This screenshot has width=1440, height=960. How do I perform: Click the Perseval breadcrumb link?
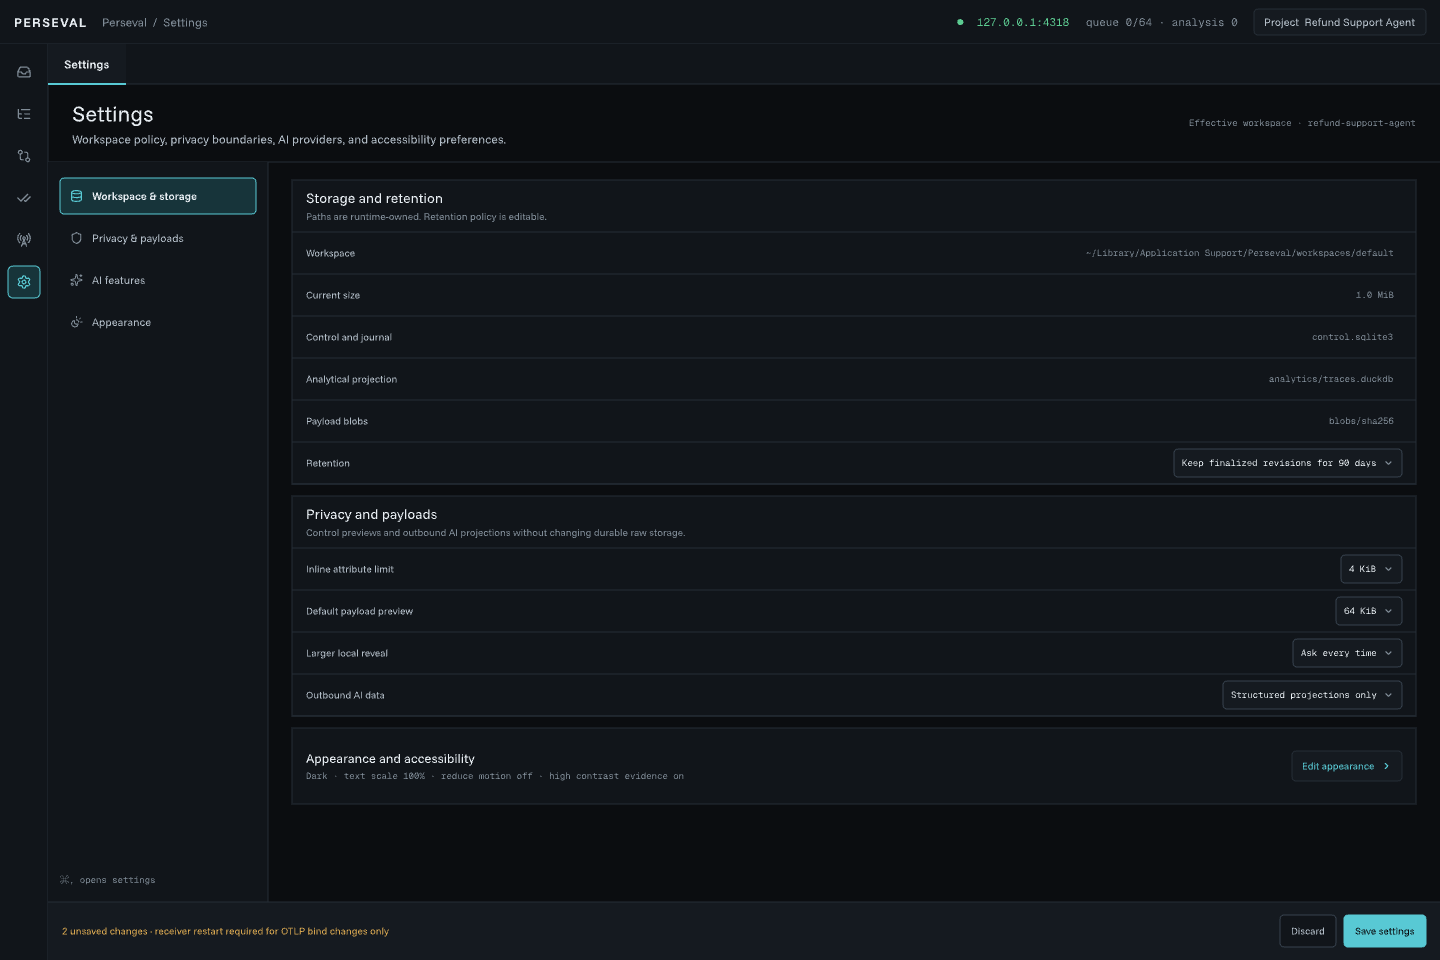pos(124,22)
